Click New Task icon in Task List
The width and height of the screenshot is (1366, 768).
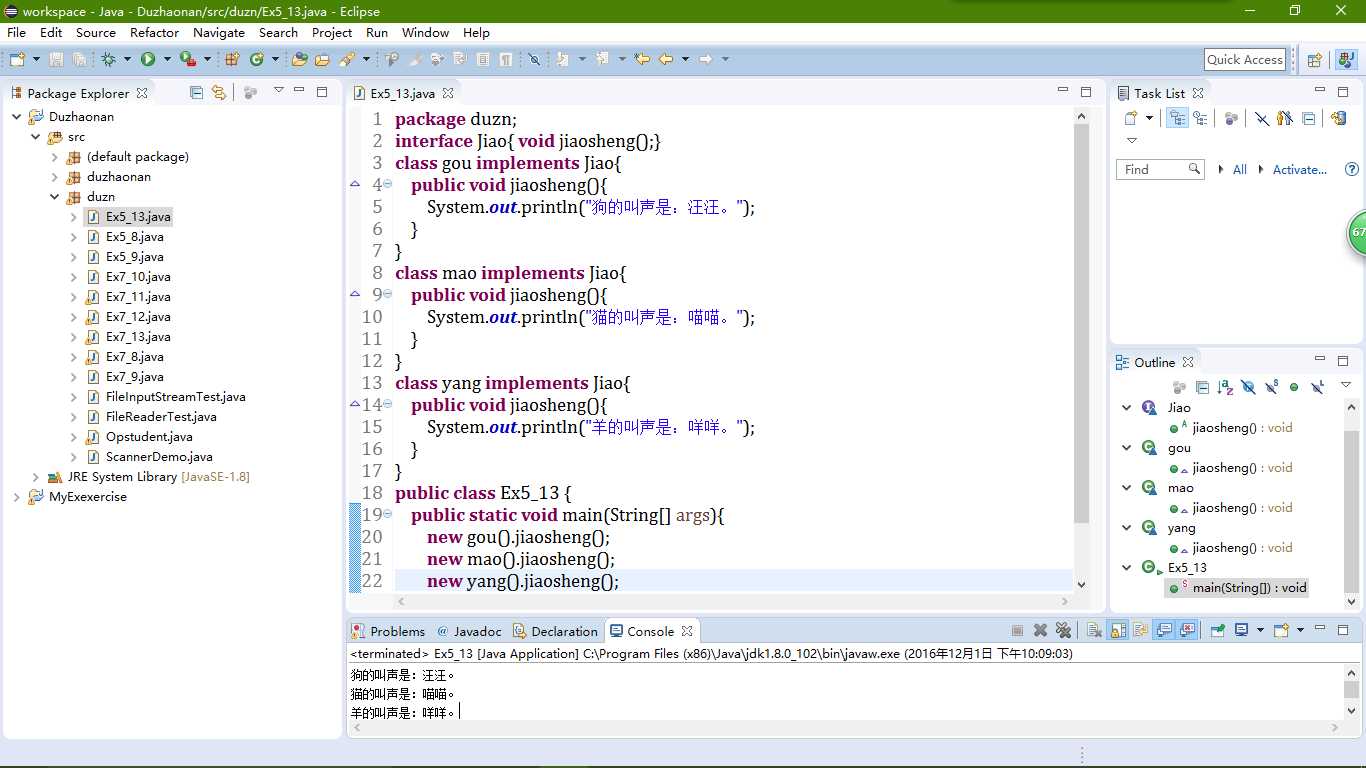[1130, 118]
